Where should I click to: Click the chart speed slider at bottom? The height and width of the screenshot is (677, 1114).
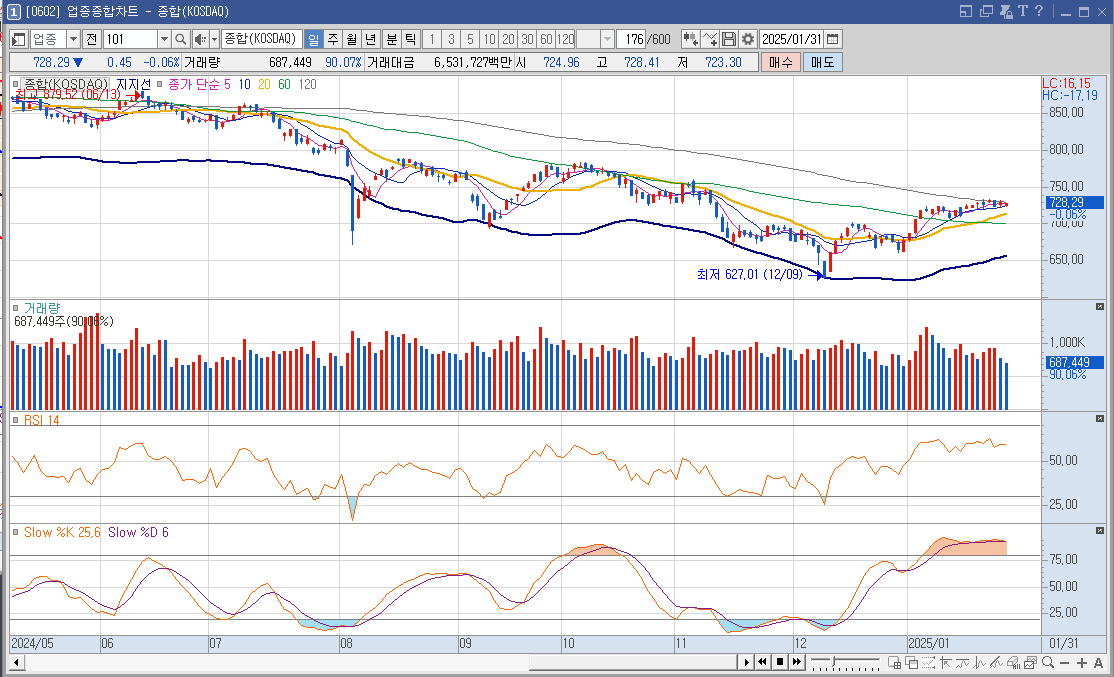coord(845,662)
